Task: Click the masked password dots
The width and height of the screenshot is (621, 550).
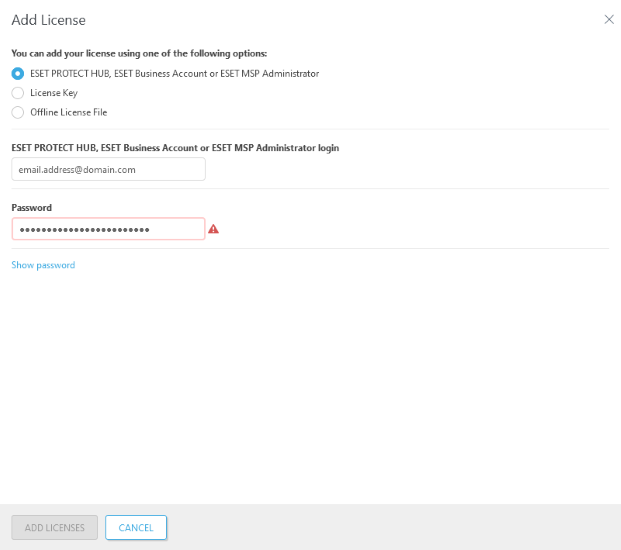Action: pyautogui.click(x=85, y=229)
